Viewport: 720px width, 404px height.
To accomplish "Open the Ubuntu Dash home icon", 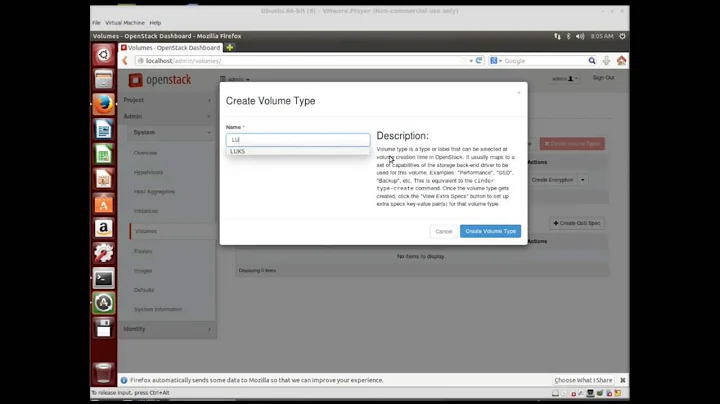I will 103,55.
